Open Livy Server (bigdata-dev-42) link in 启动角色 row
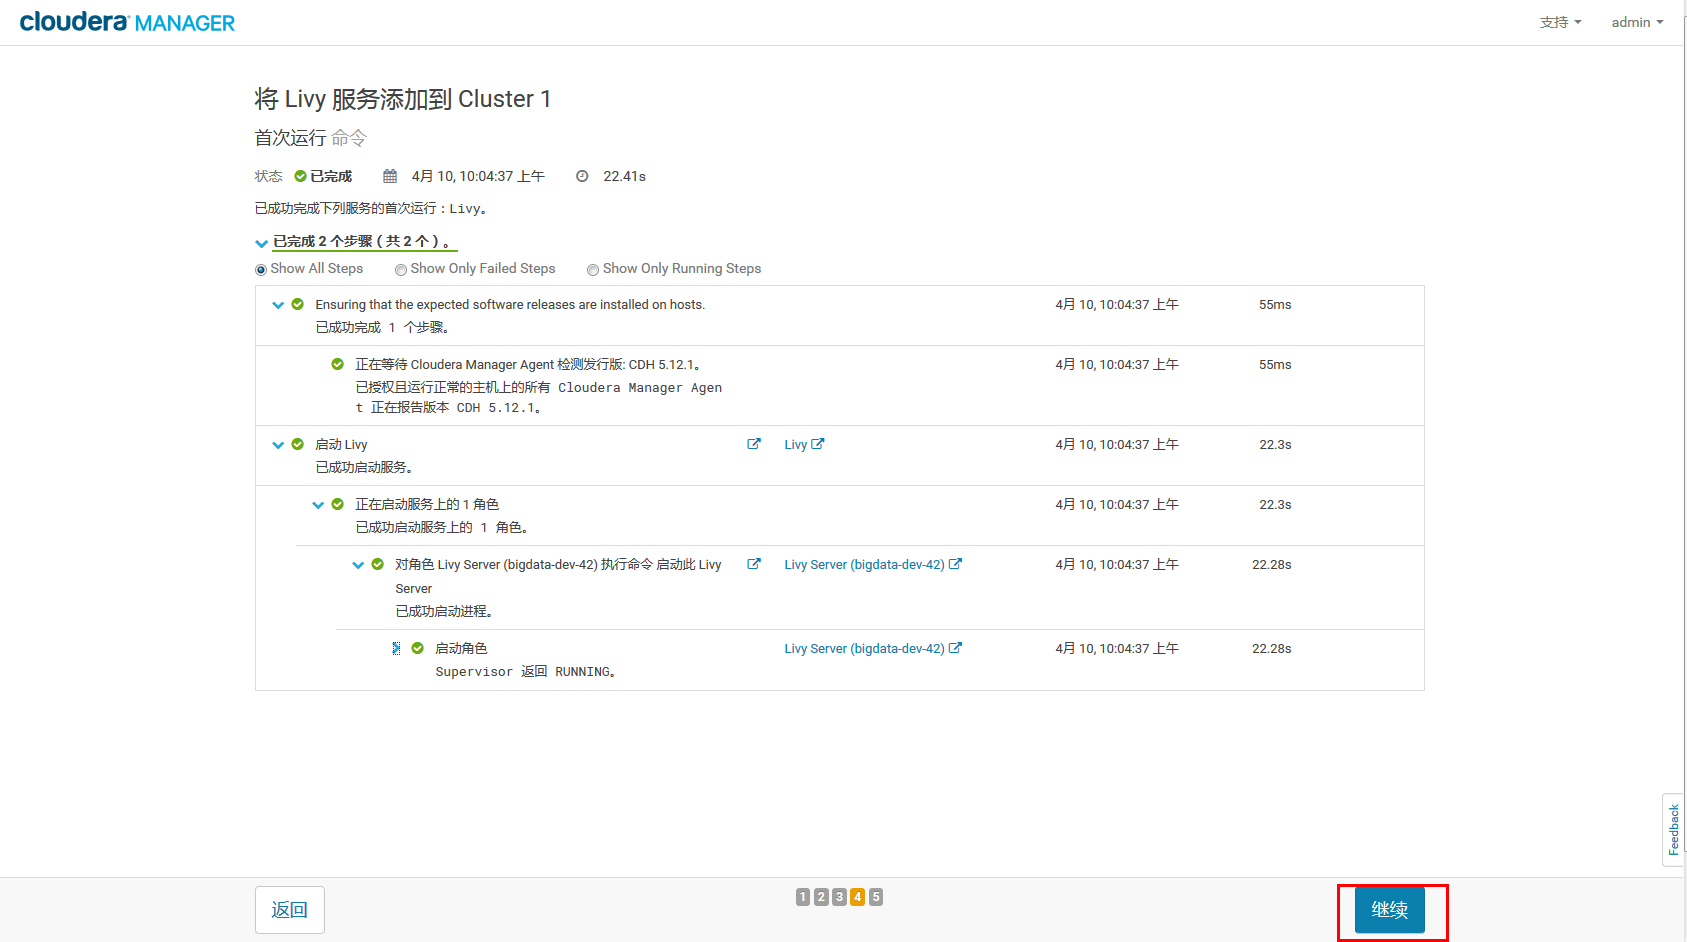The width and height of the screenshot is (1687, 942). [873, 648]
